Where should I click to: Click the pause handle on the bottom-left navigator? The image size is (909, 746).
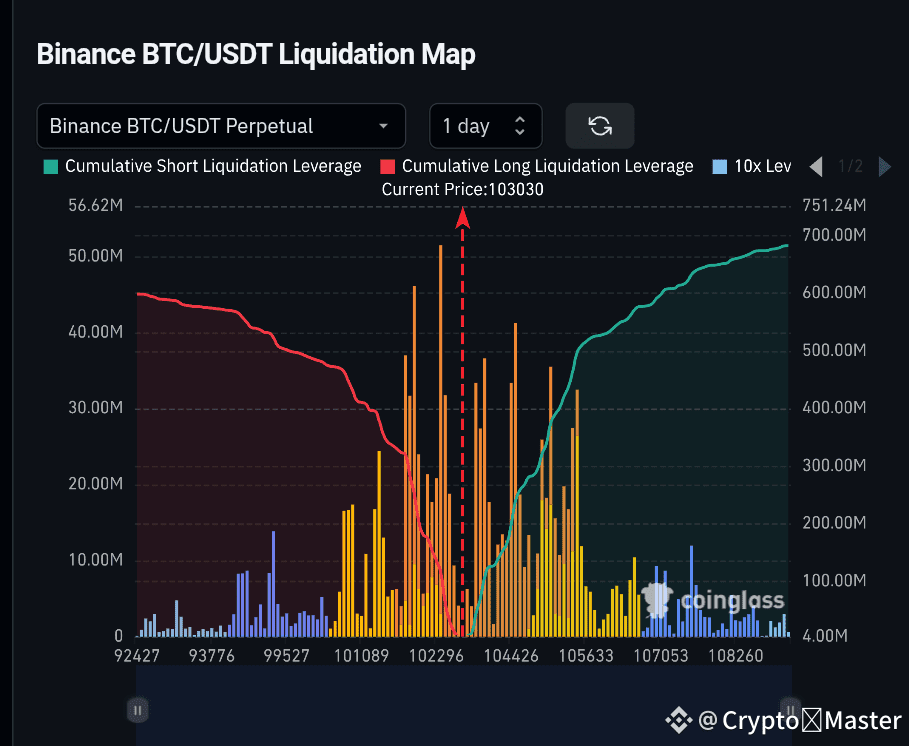click(137, 709)
